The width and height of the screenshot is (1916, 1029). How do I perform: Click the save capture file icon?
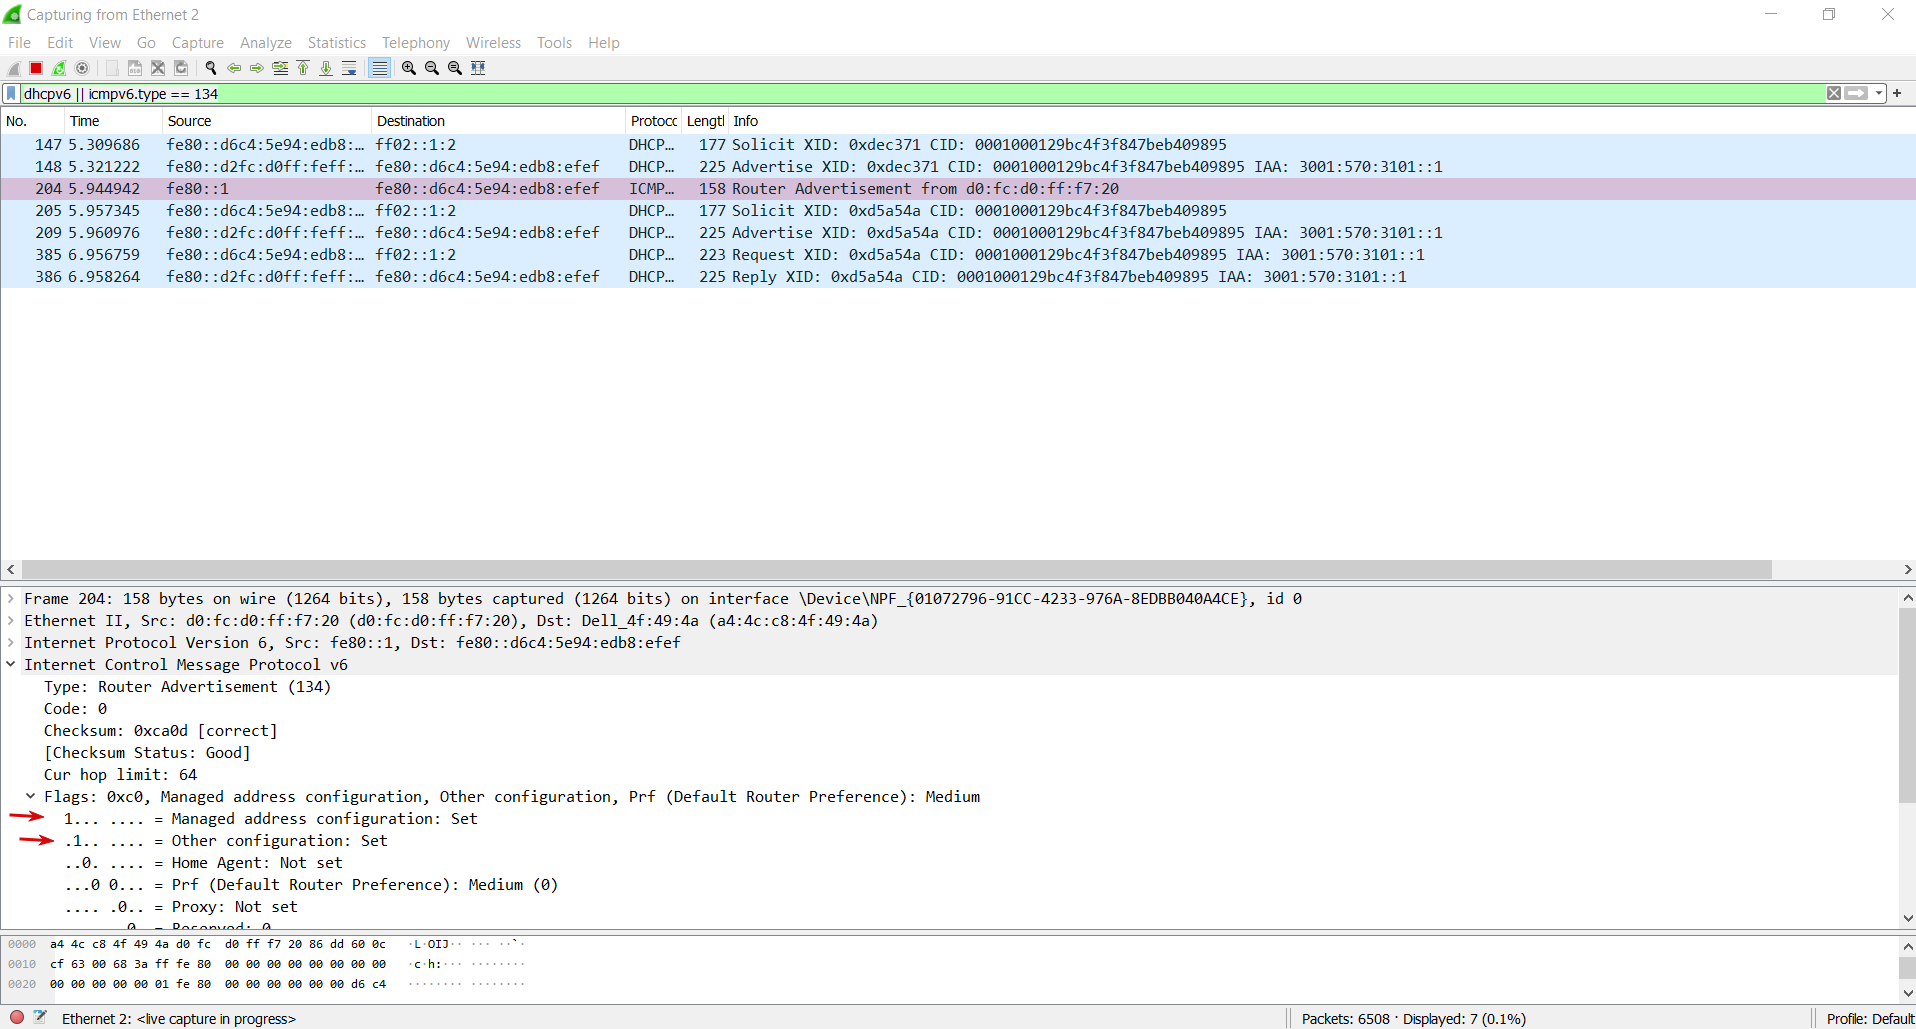135,68
